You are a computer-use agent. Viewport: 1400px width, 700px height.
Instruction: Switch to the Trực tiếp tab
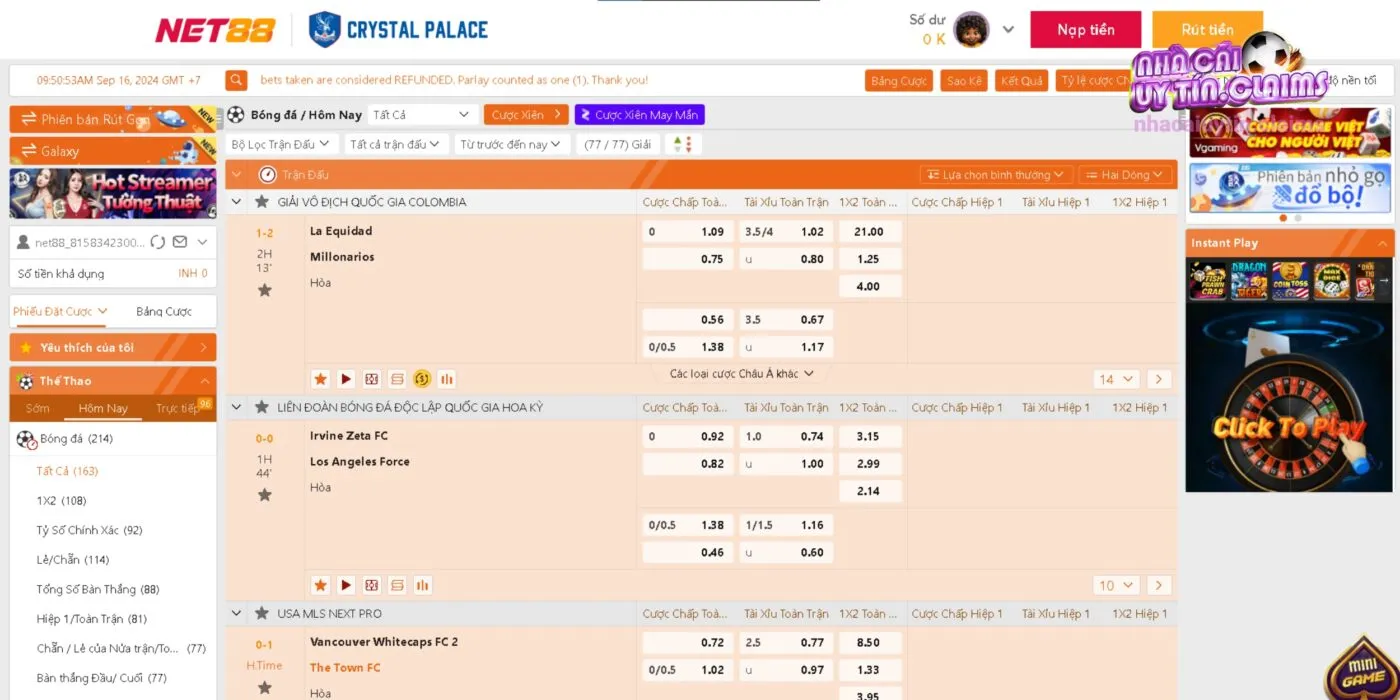coord(178,408)
